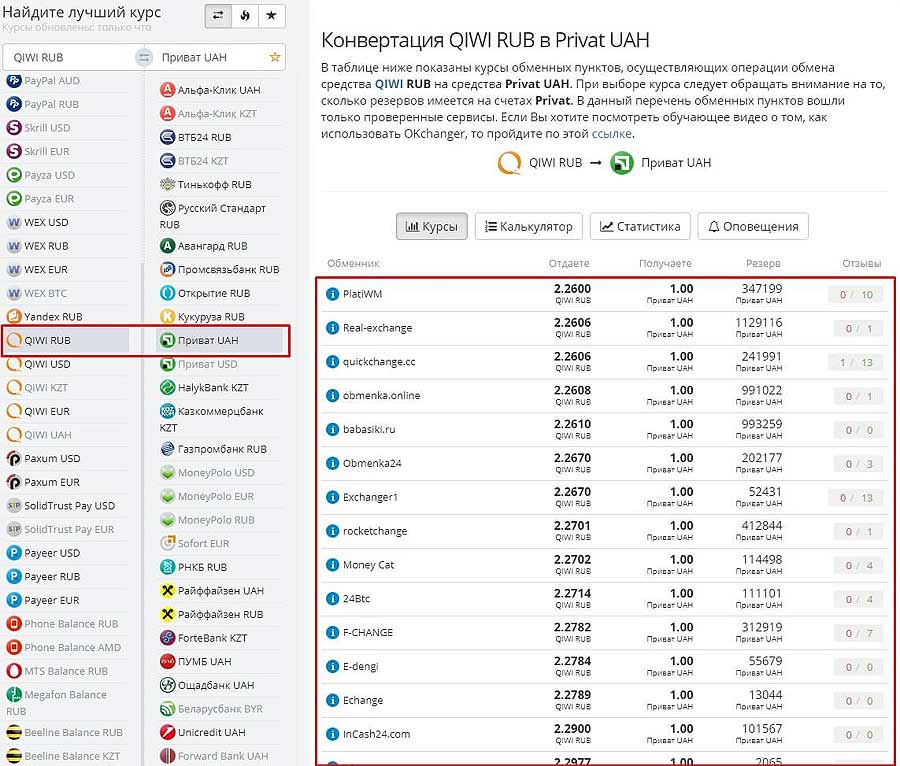The image size is (900, 766).
Task: Select Ощадбанк UAH in the receive list
Action: (208, 685)
